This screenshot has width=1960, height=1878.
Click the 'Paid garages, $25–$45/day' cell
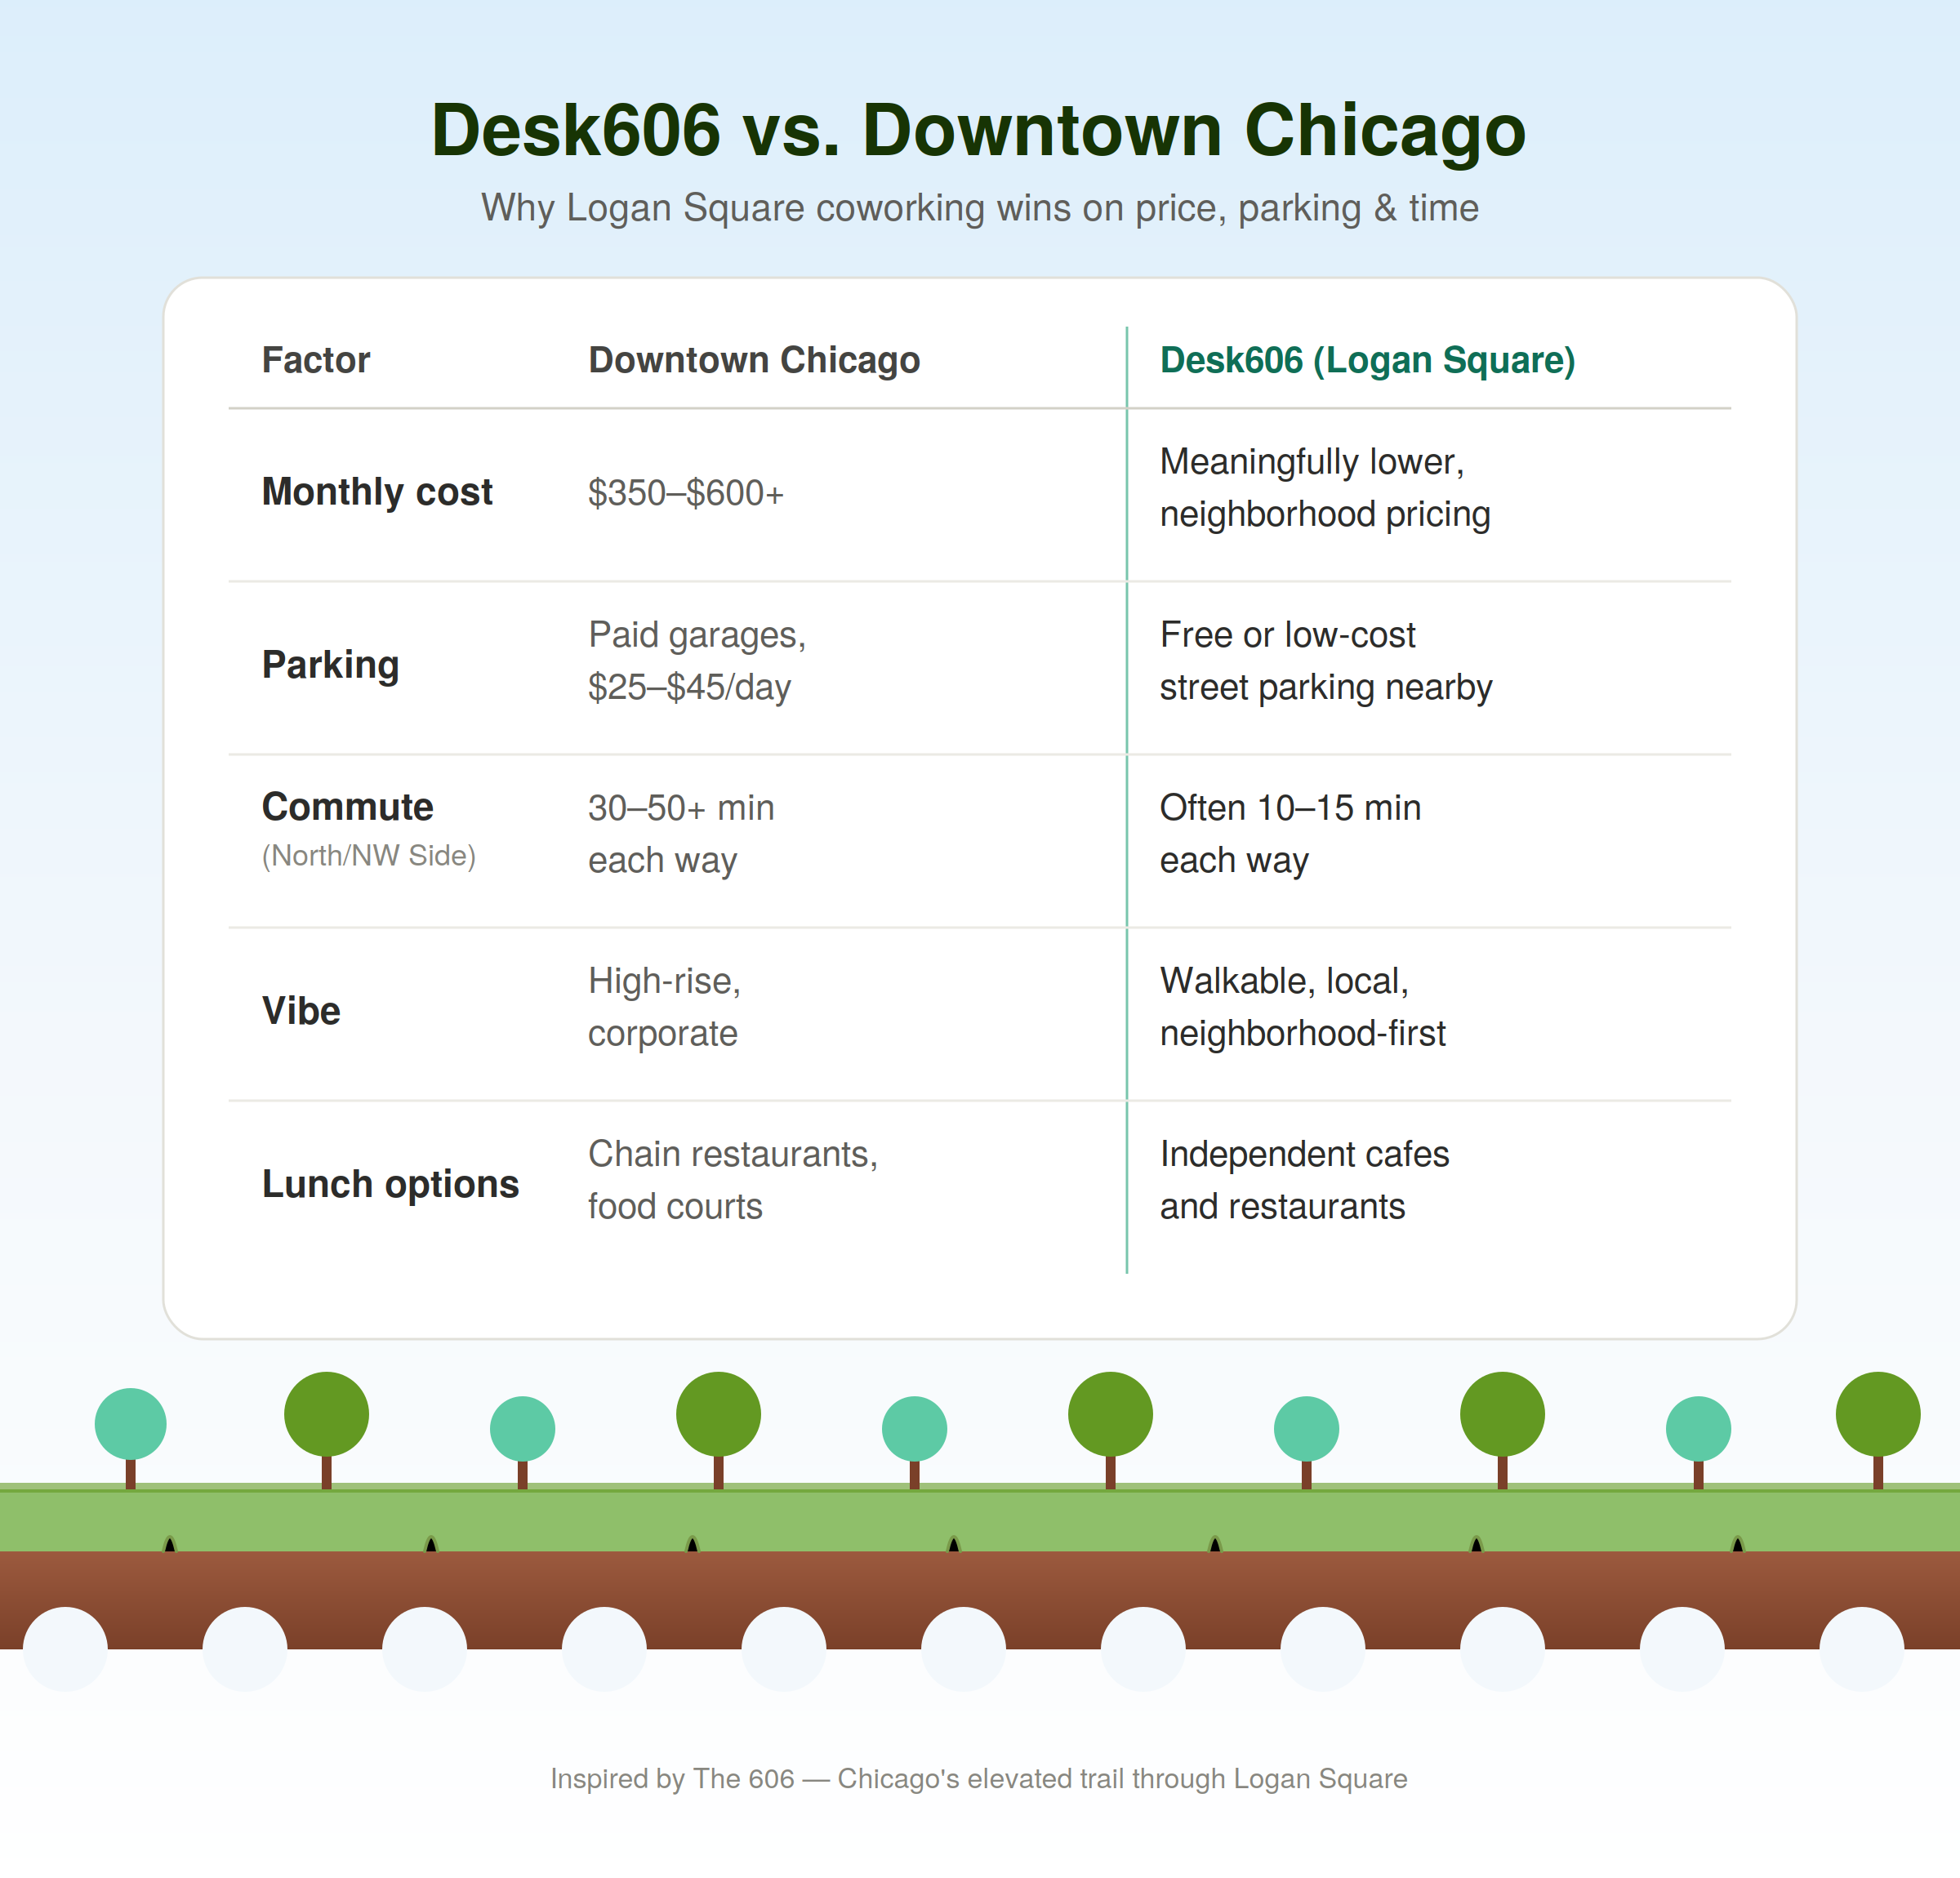click(x=697, y=661)
